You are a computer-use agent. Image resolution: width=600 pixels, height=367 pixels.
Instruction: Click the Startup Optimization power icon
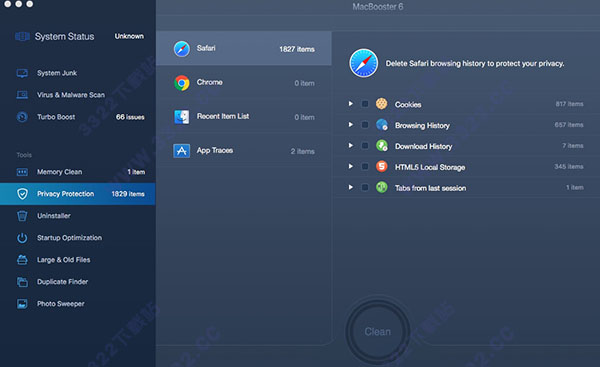22,238
